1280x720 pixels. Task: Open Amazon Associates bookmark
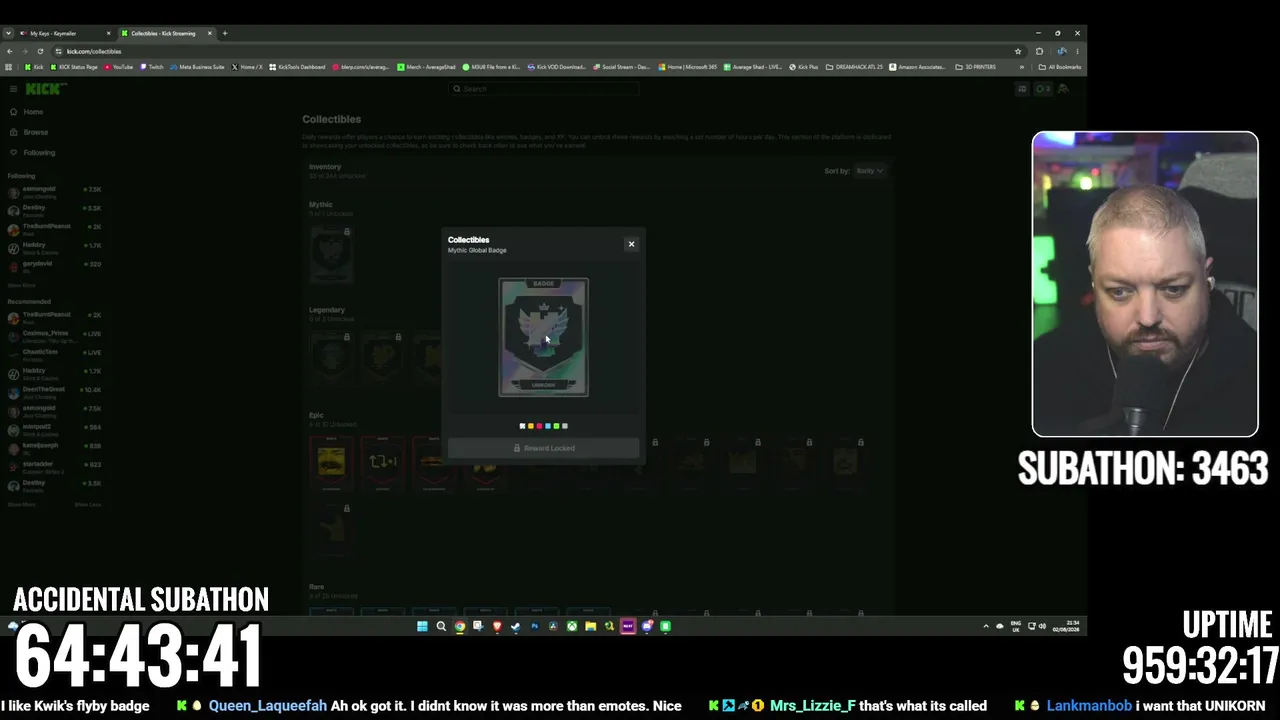[x=917, y=67]
